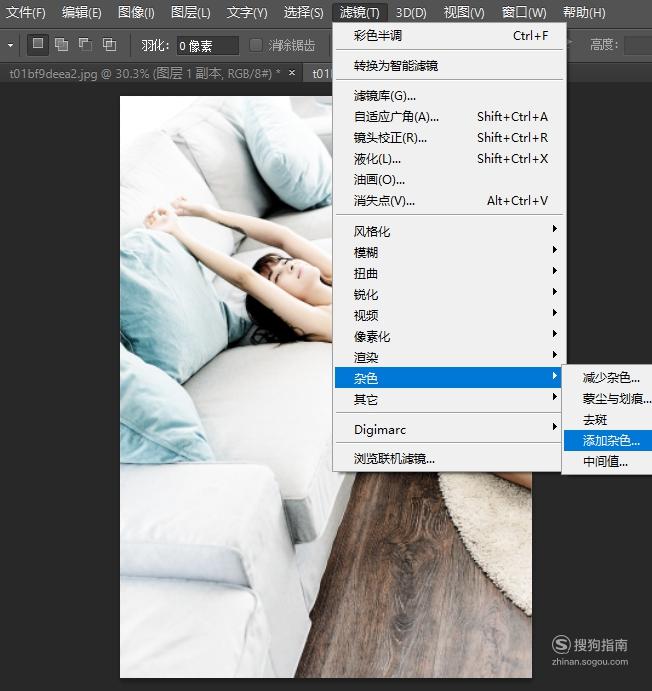Open the 图像(I) menu
This screenshot has height=691, width=652.
(x=136, y=12)
